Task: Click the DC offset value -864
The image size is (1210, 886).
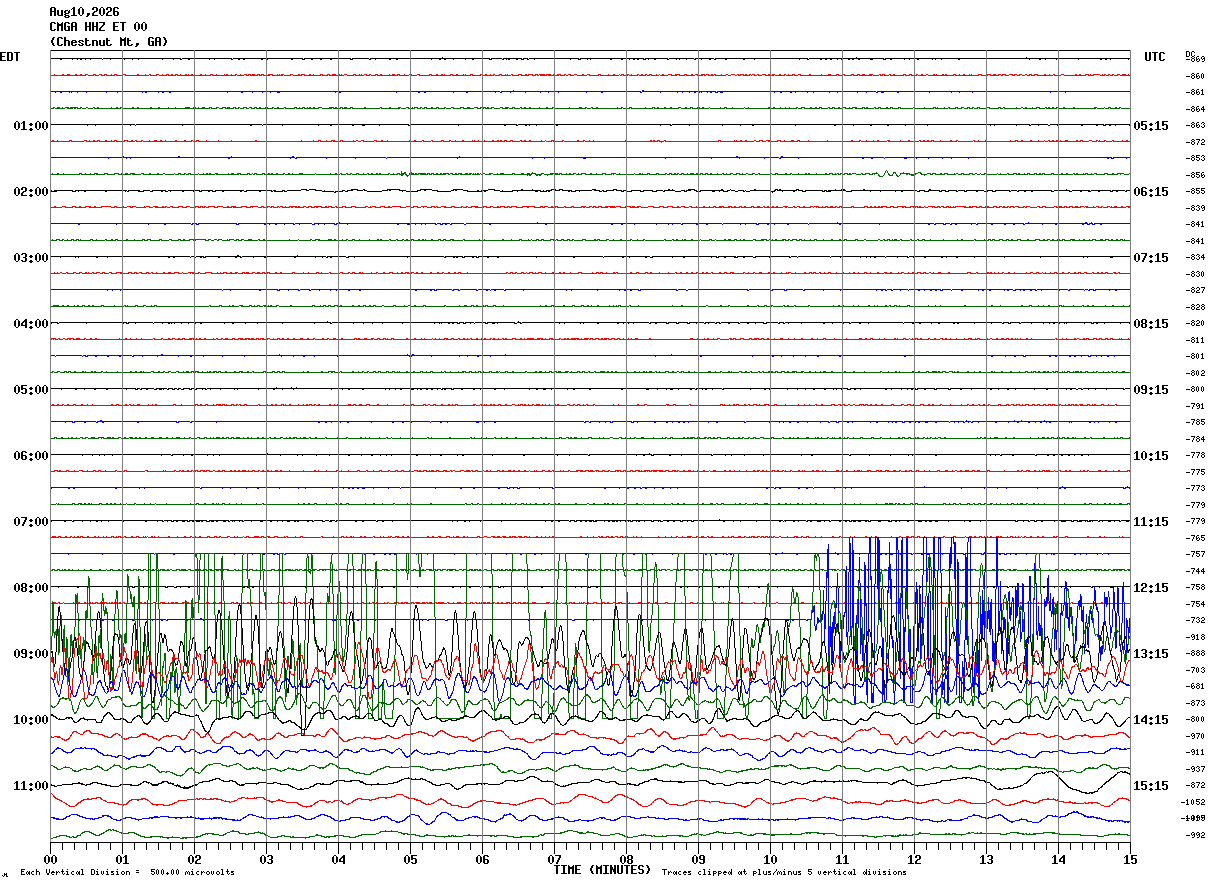Action: [1195, 109]
